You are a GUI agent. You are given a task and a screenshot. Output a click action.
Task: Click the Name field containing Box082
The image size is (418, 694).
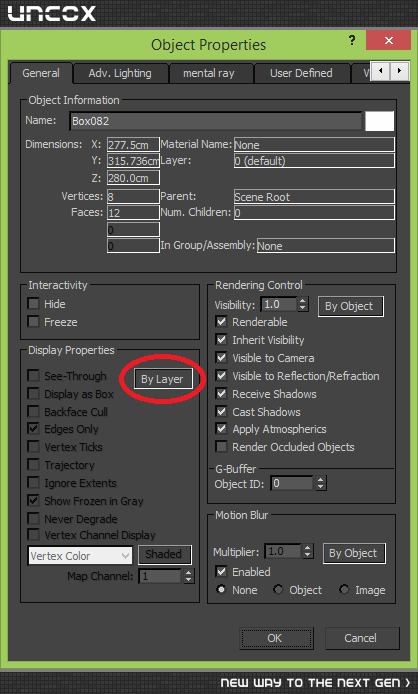click(x=216, y=121)
